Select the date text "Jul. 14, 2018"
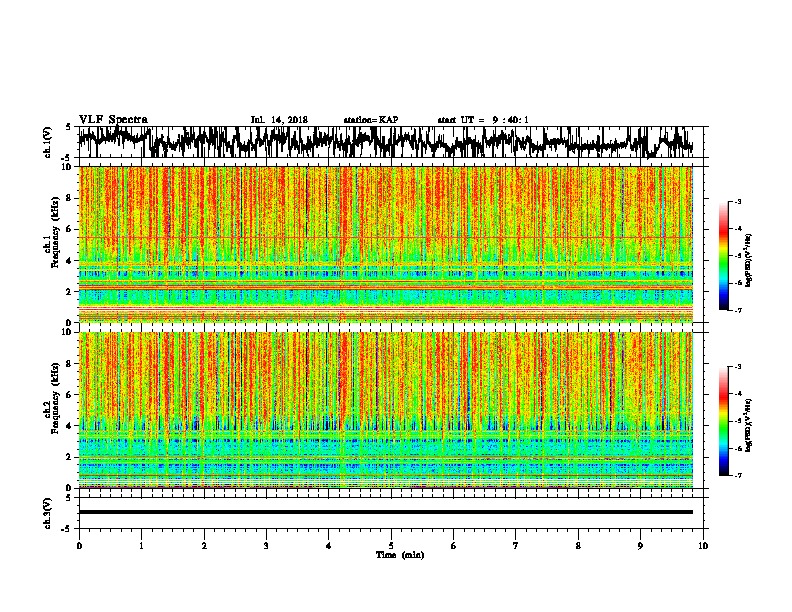The width and height of the screenshot is (792, 612). point(279,120)
